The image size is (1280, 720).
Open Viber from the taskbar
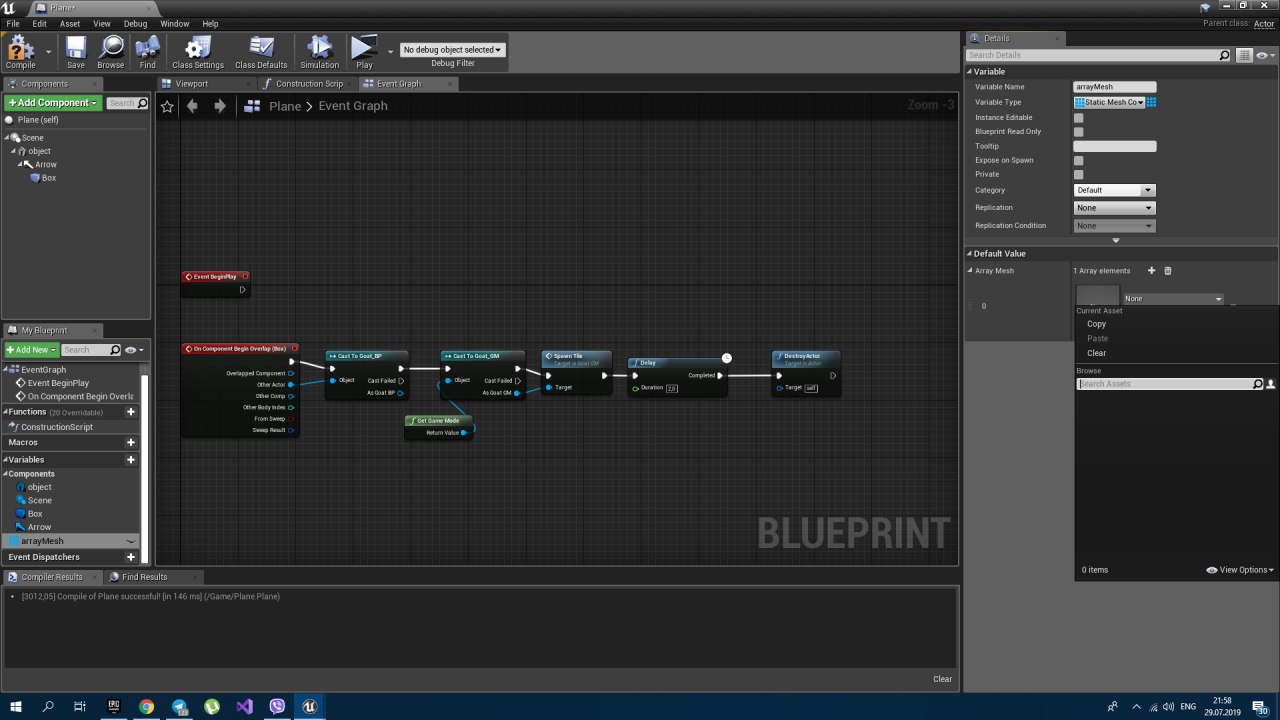pos(277,706)
